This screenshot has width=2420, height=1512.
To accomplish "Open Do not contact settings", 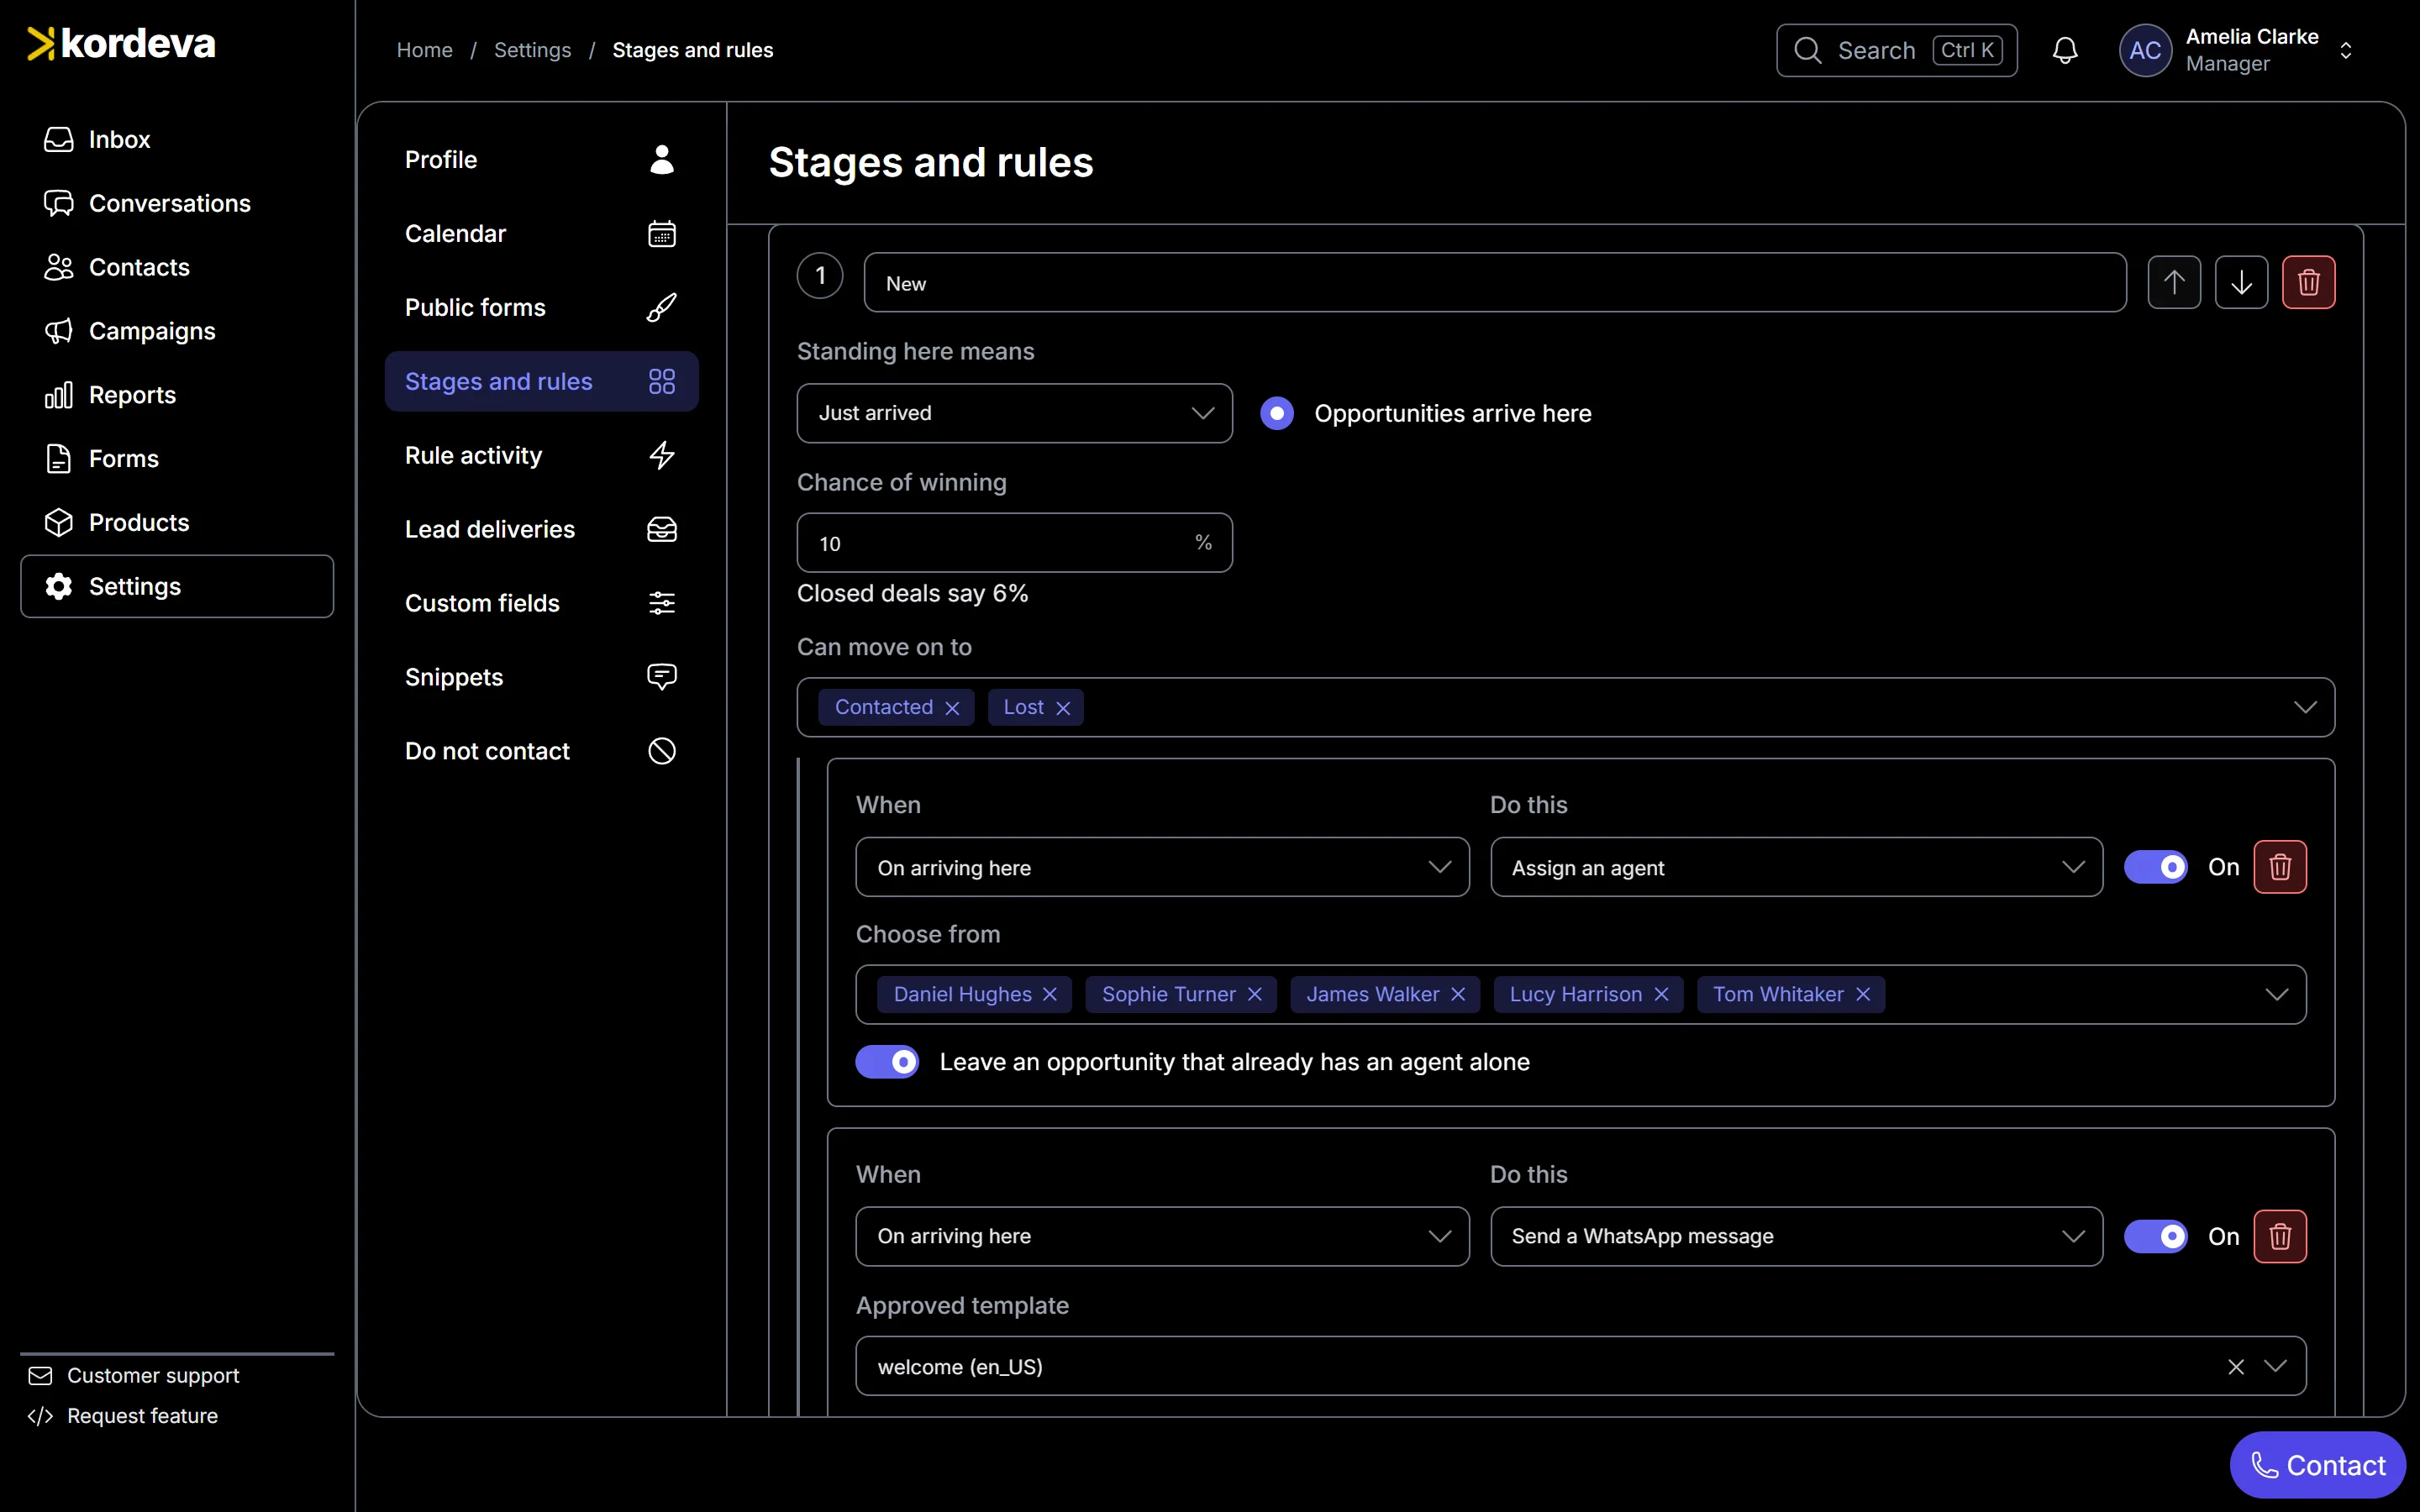I will click(541, 751).
